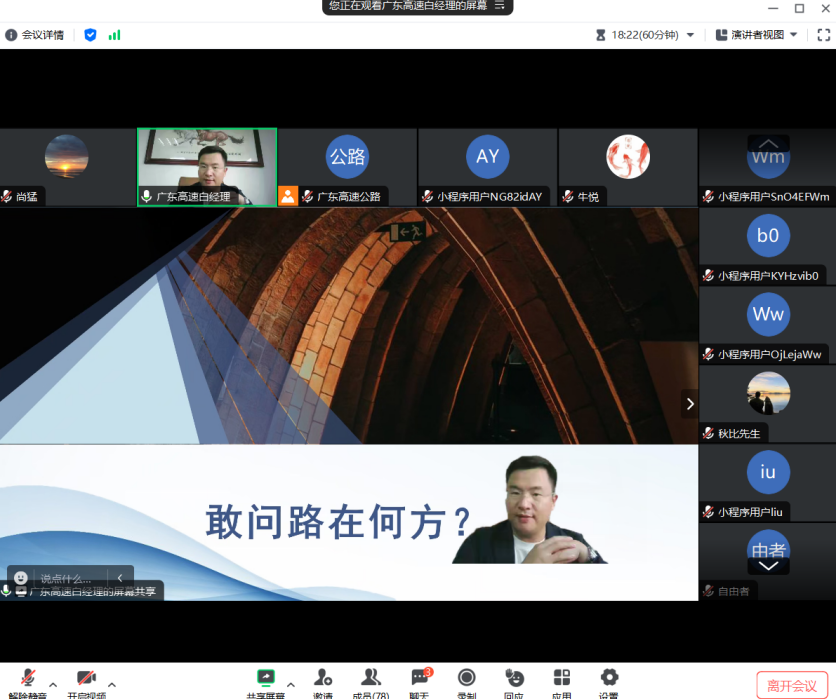This screenshot has height=699, width=836.
Task: Open the 聊天 chat panel
Action: 419,682
